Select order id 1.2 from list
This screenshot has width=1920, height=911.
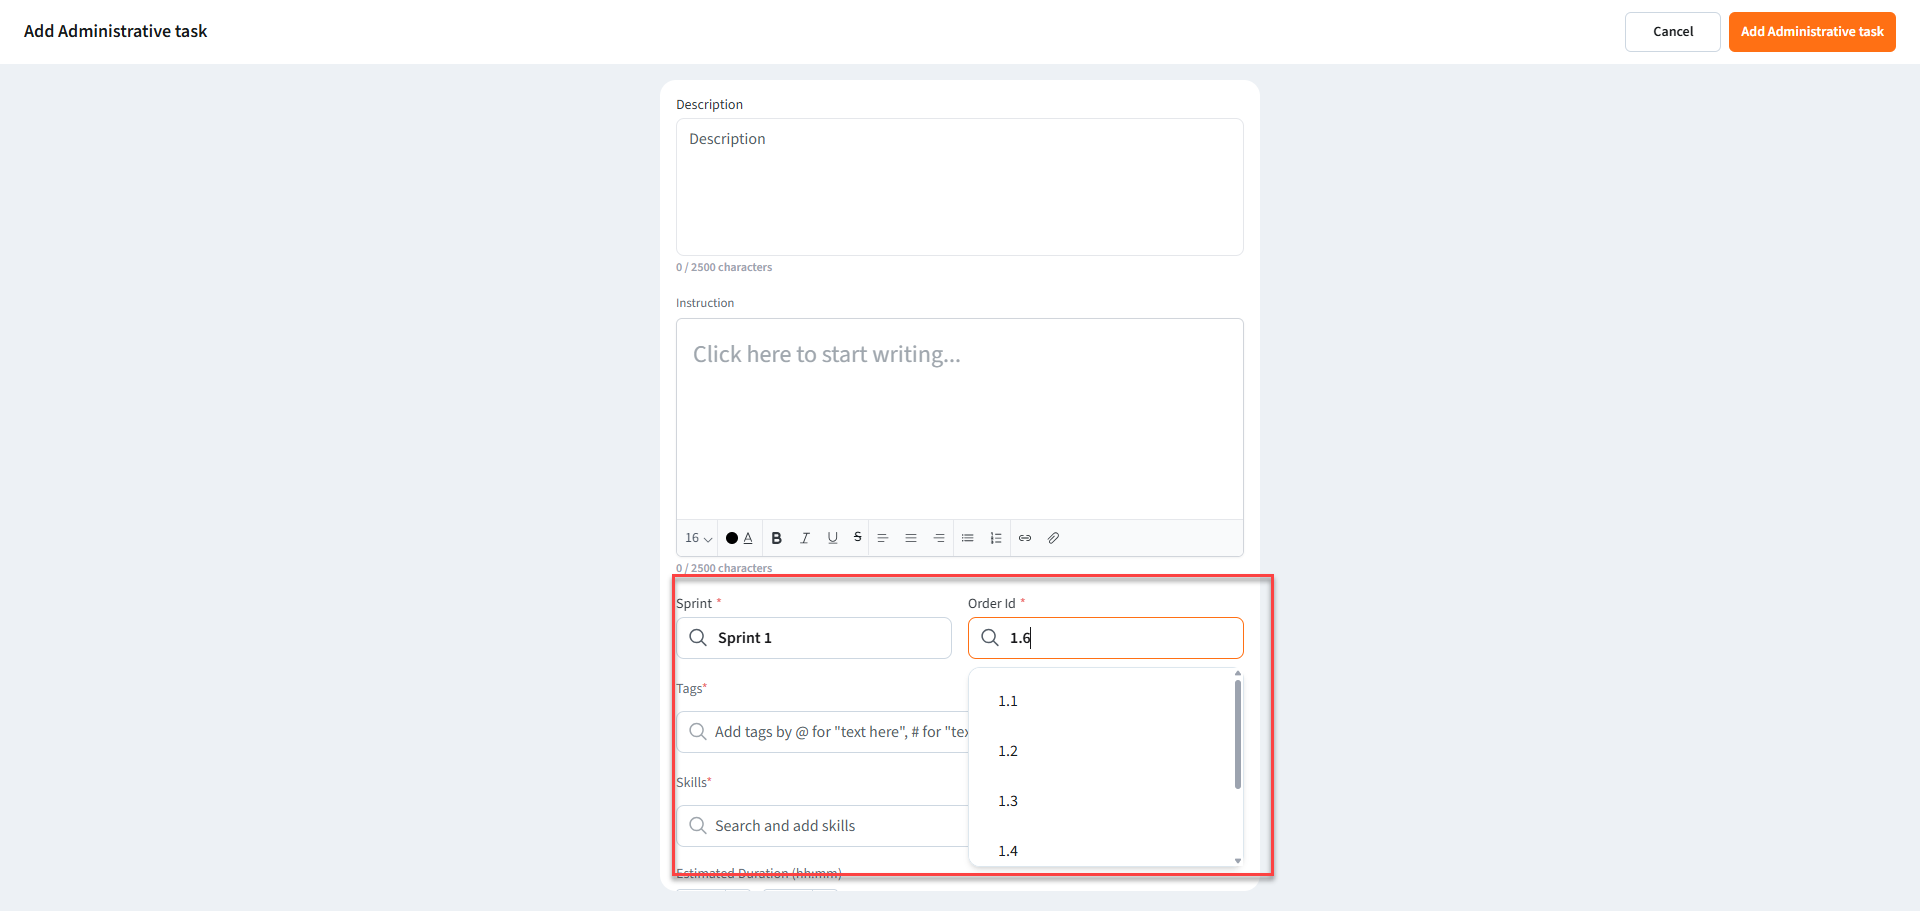(x=1008, y=751)
